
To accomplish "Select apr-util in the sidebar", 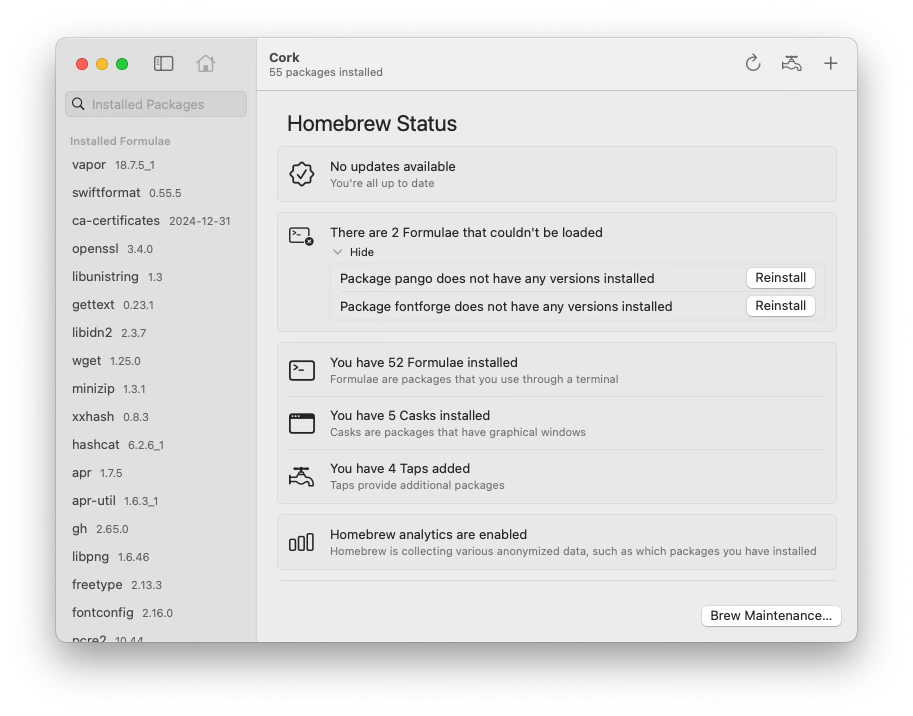I will click(x=156, y=500).
